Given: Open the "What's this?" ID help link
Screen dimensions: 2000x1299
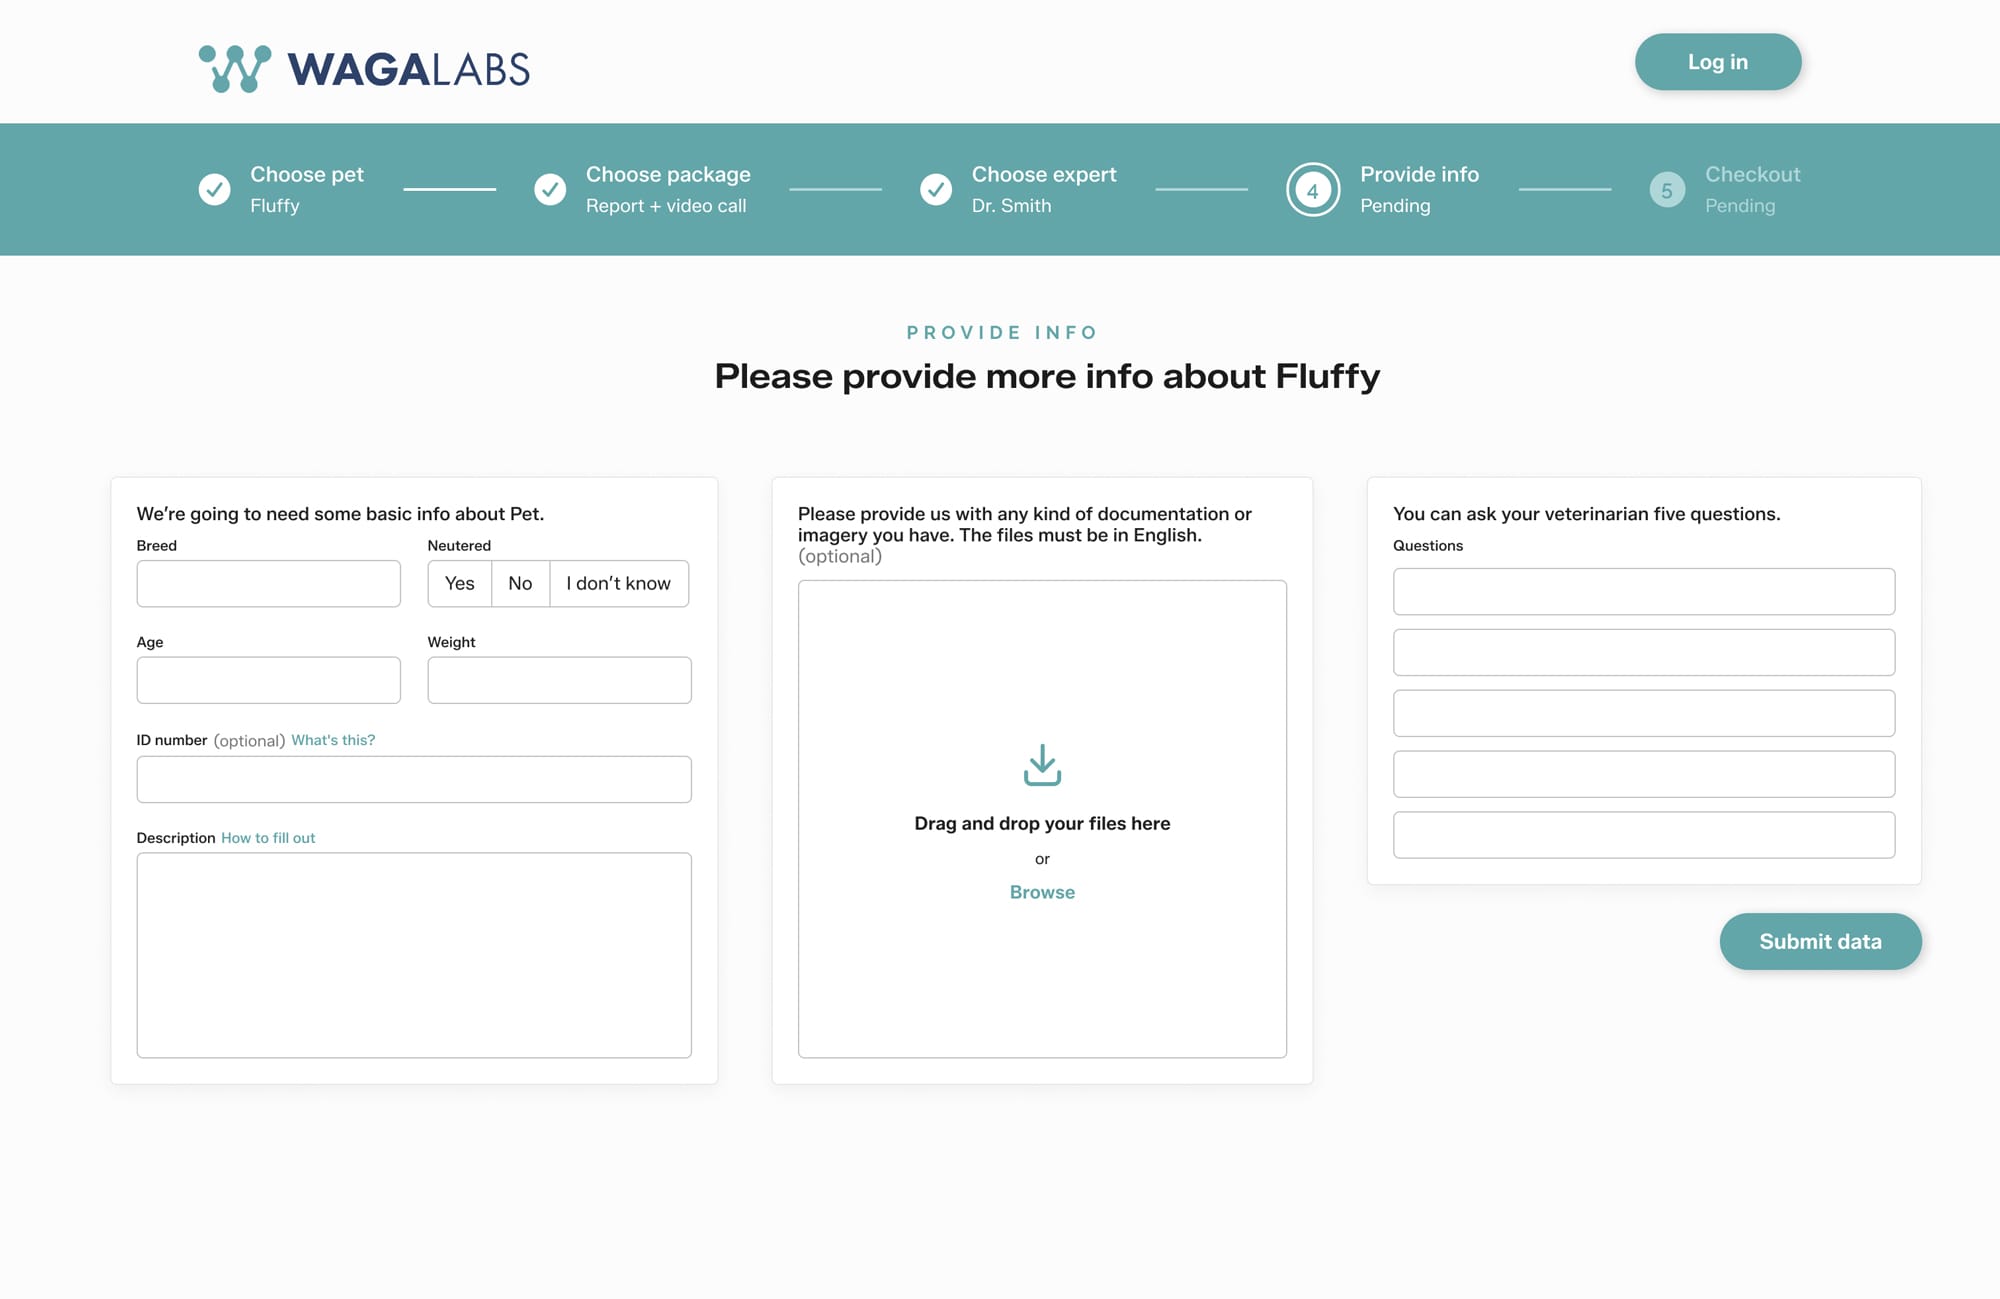Looking at the screenshot, I should [333, 740].
